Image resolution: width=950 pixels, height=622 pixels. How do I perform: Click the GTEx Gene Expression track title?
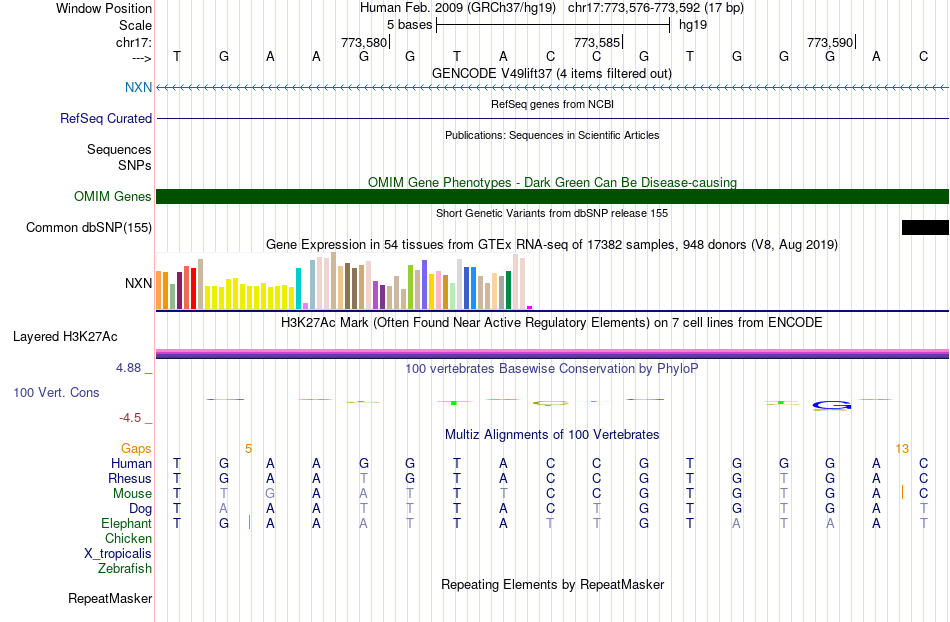point(552,245)
